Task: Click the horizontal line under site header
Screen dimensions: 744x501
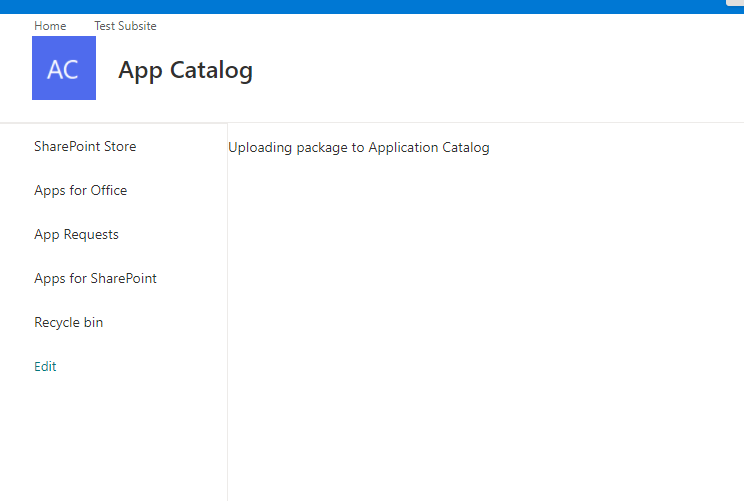Action: [x=400, y=122]
